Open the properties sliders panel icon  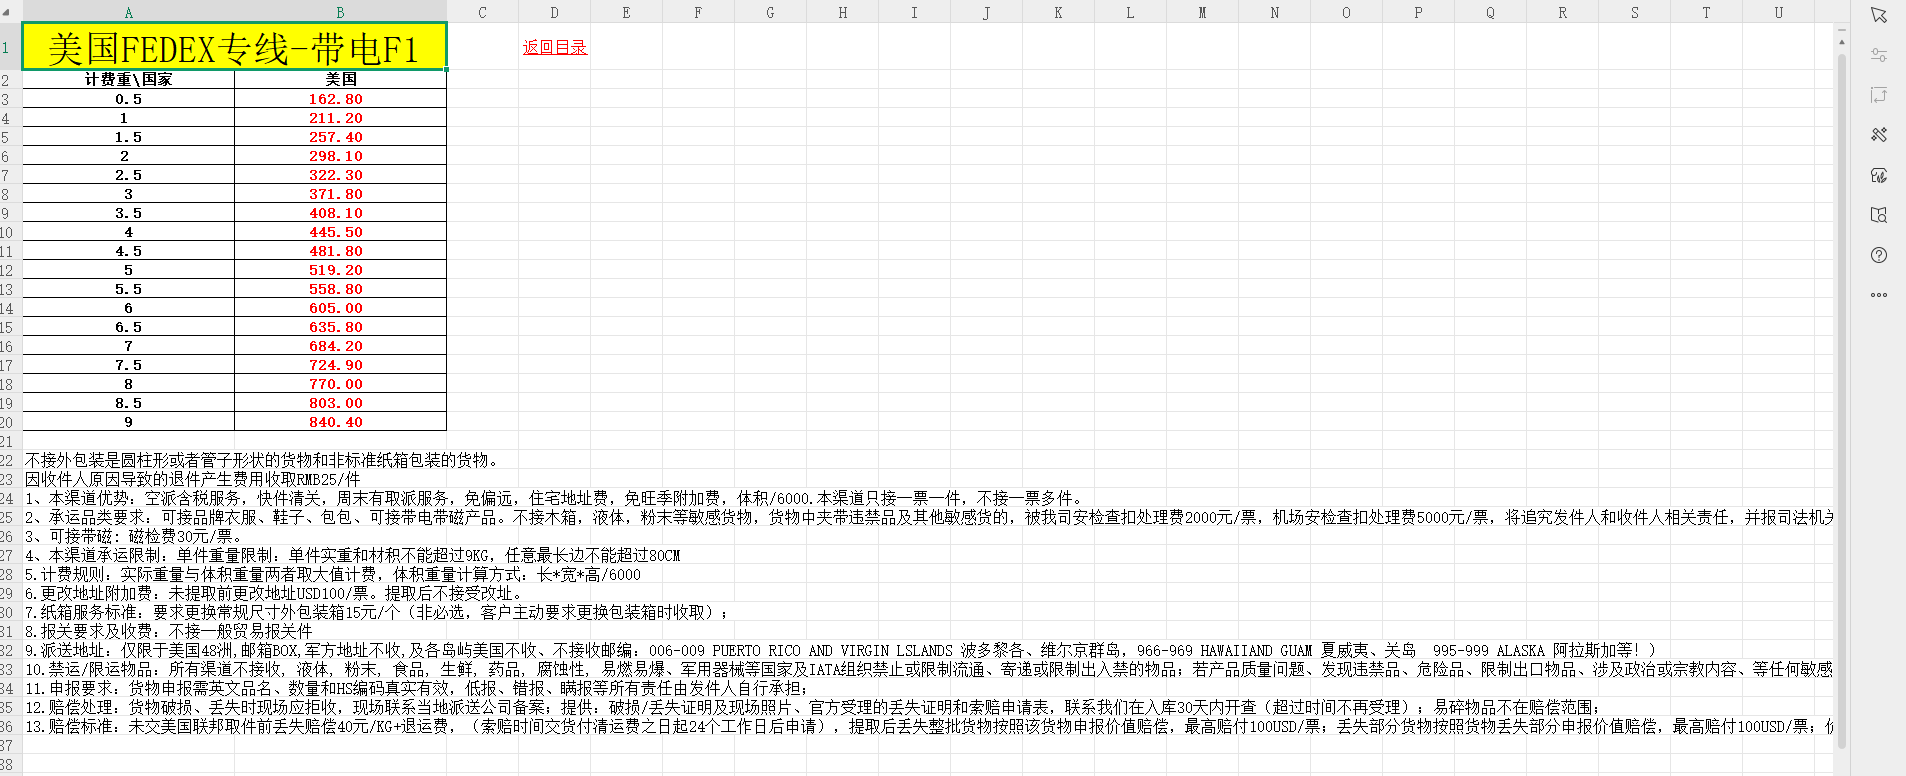1879,55
